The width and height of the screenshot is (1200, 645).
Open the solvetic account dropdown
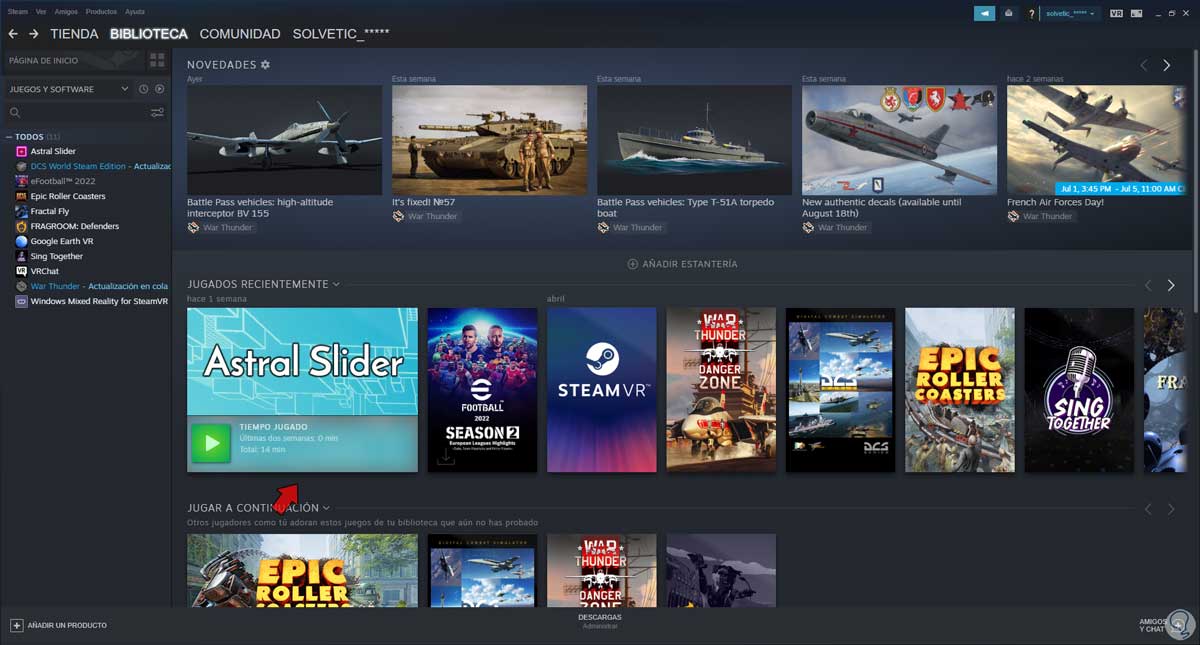pyautogui.click(x=1070, y=13)
